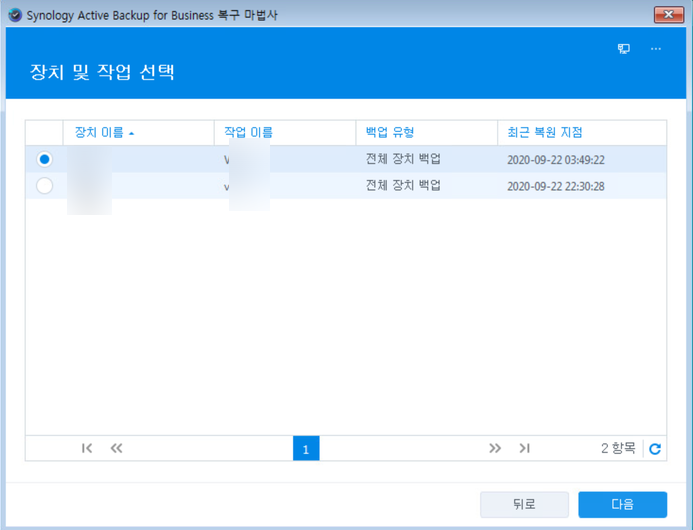This screenshot has height=530, width=693.
Task: Go to next page double arrow
Action: click(495, 448)
